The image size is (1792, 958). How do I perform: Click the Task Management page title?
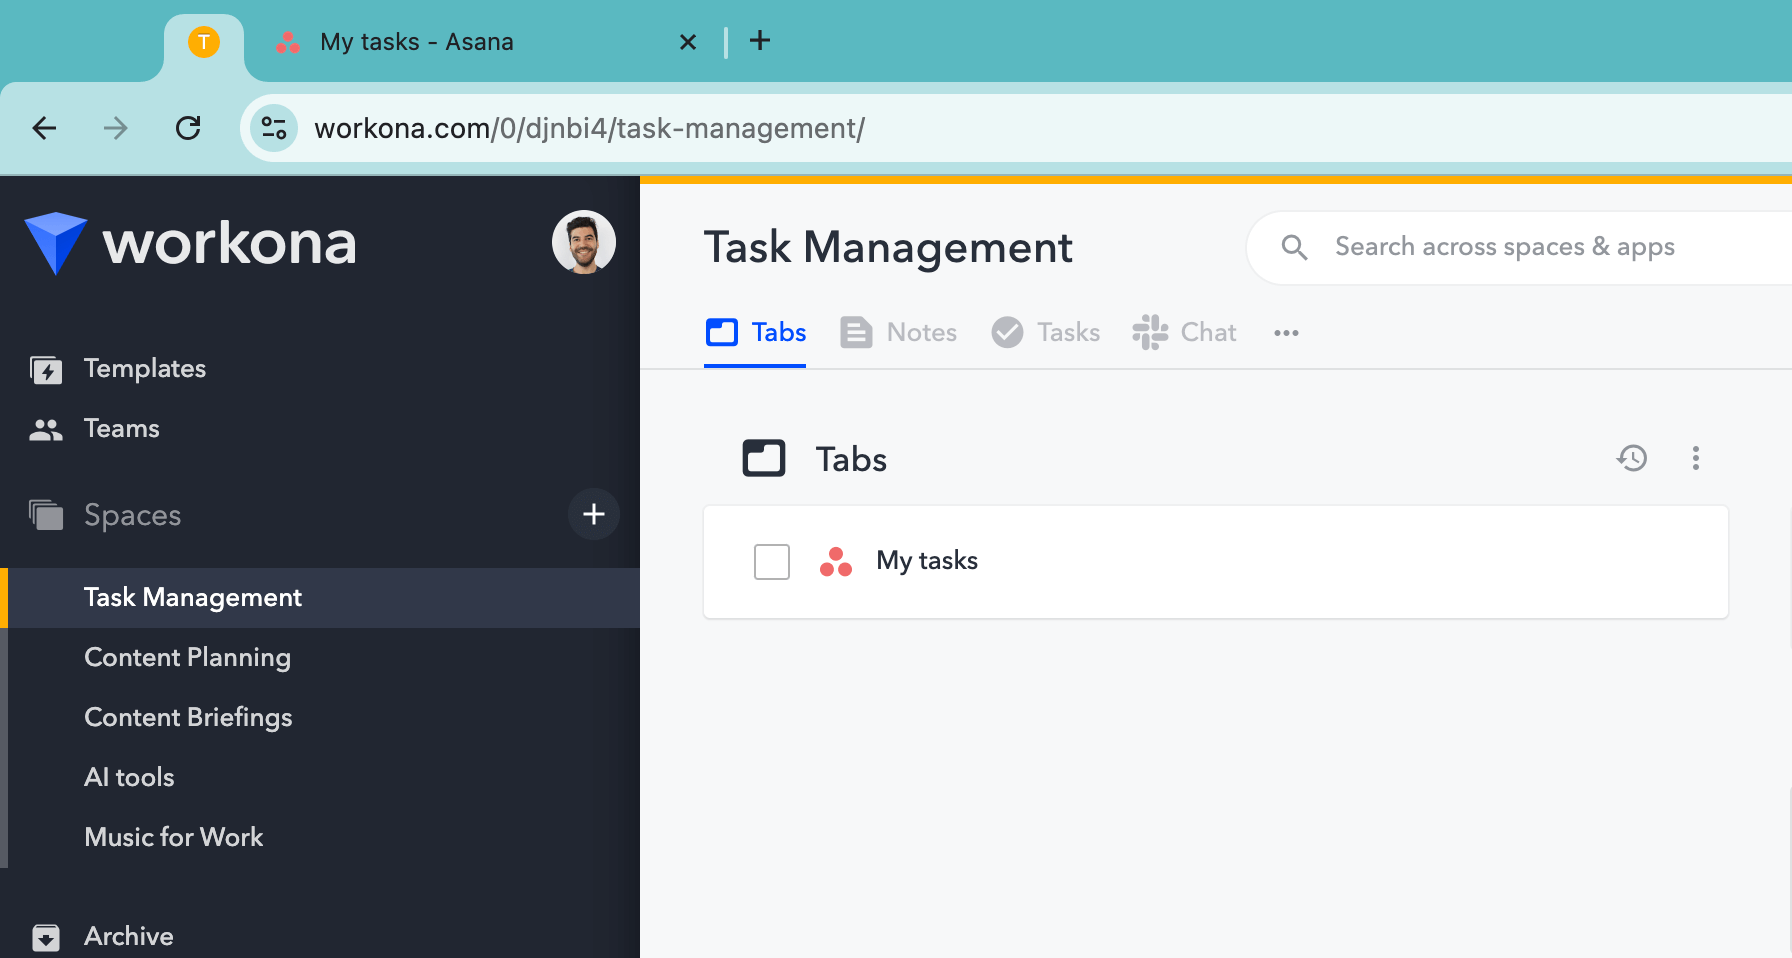point(888,247)
